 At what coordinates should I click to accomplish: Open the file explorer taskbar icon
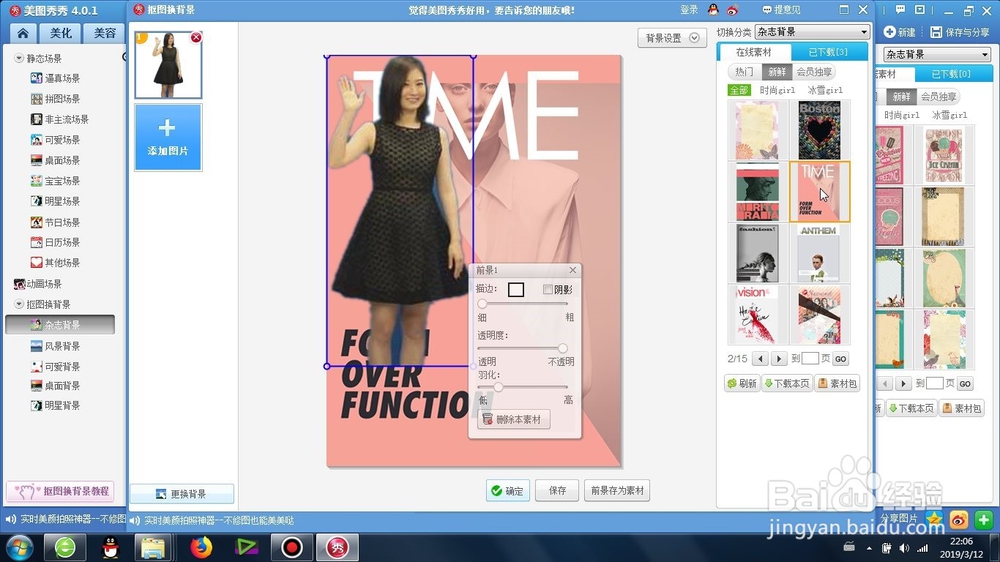click(153, 547)
